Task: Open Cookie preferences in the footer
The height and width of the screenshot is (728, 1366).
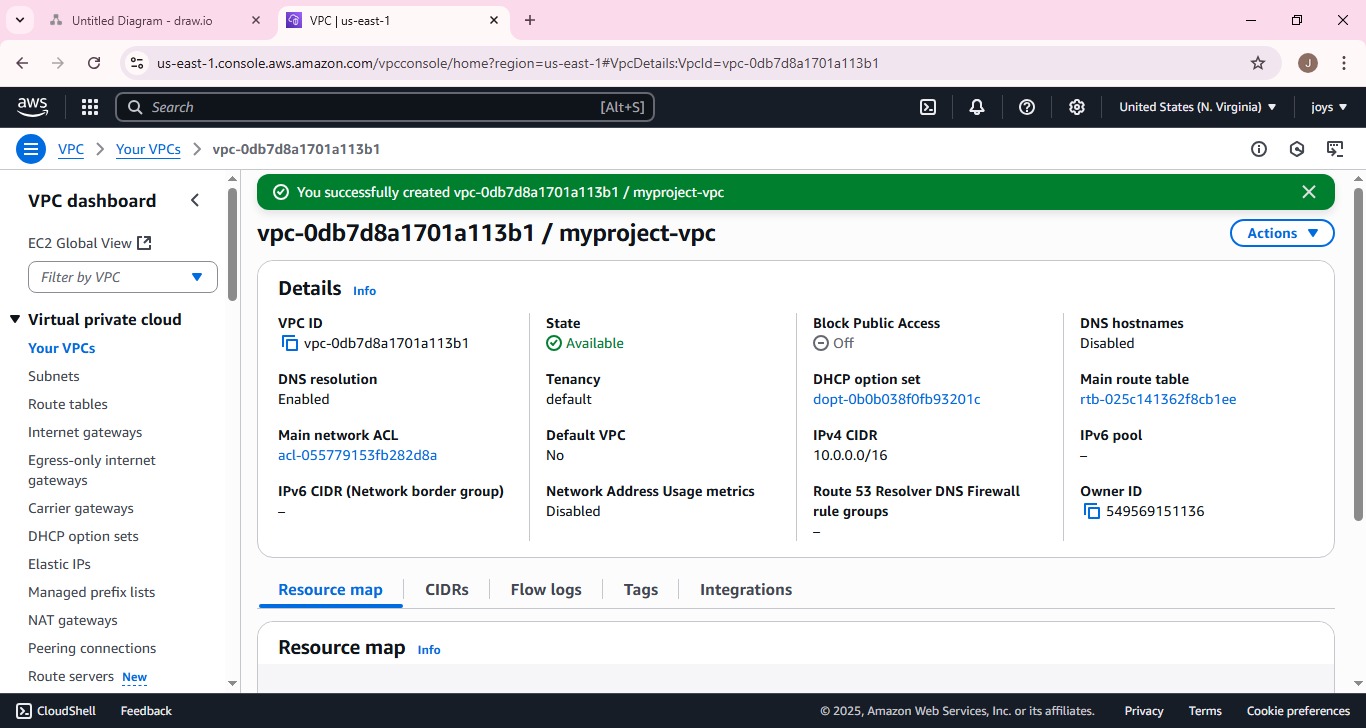Action: tap(1298, 711)
